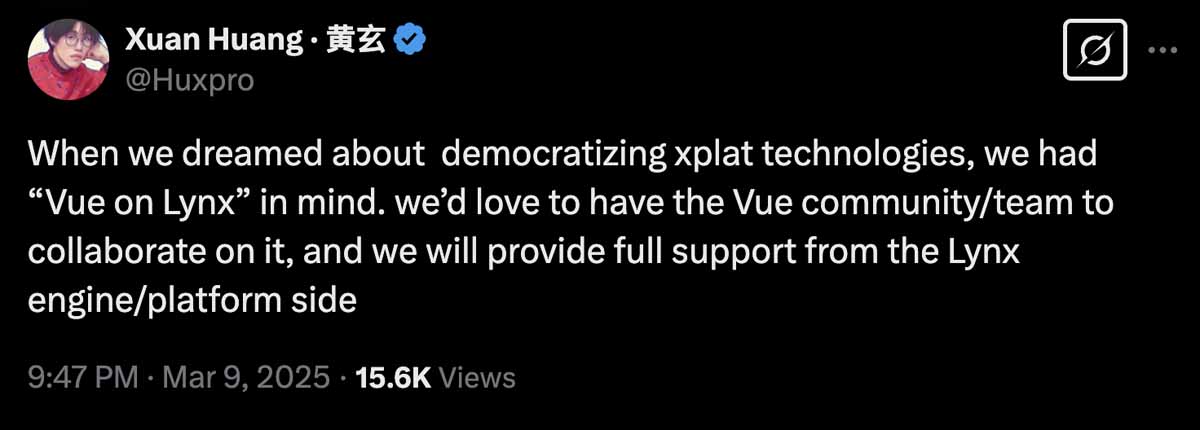The height and width of the screenshot is (430, 1200).
Task: Open the @Huxpro handle link
Action: click(189, 79)
